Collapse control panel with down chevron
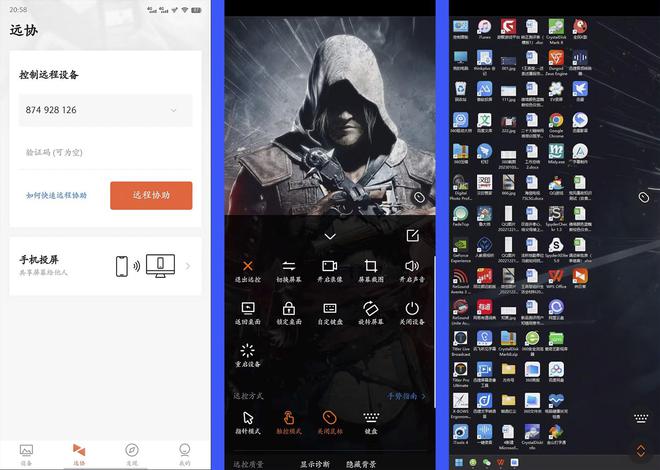This screenshot has width=660, height=470. tap(330, 236)
